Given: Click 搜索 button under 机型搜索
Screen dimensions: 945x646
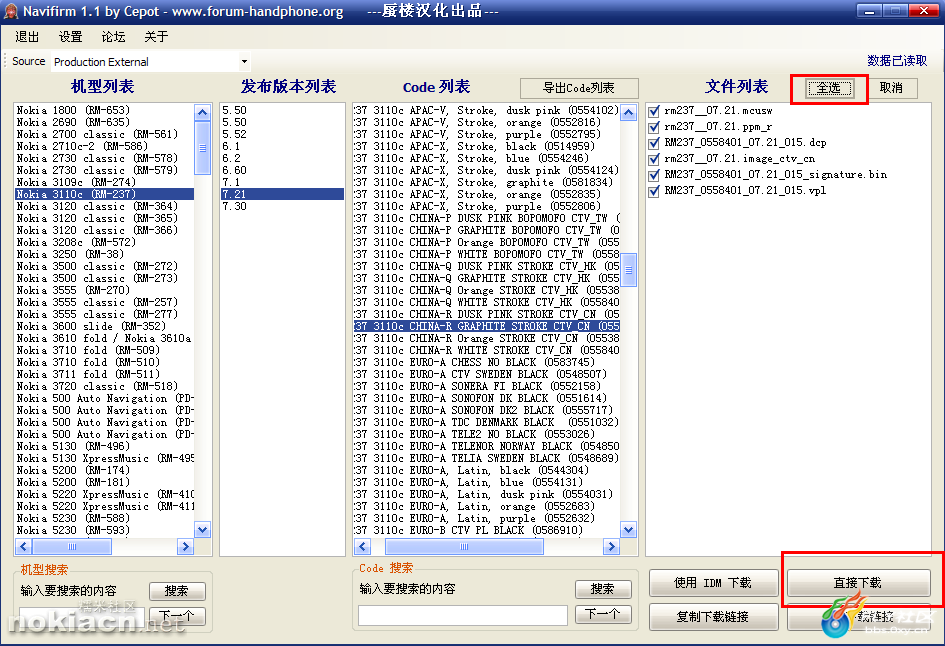Looking at the screenshot, I should 177,591.
